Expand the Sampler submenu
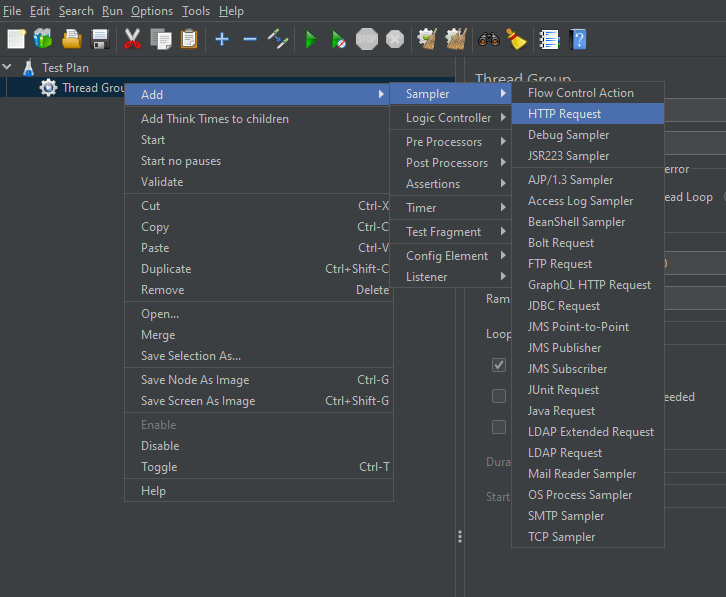The width and height of the screenshot is (726, 597). [x=451, y=94]
